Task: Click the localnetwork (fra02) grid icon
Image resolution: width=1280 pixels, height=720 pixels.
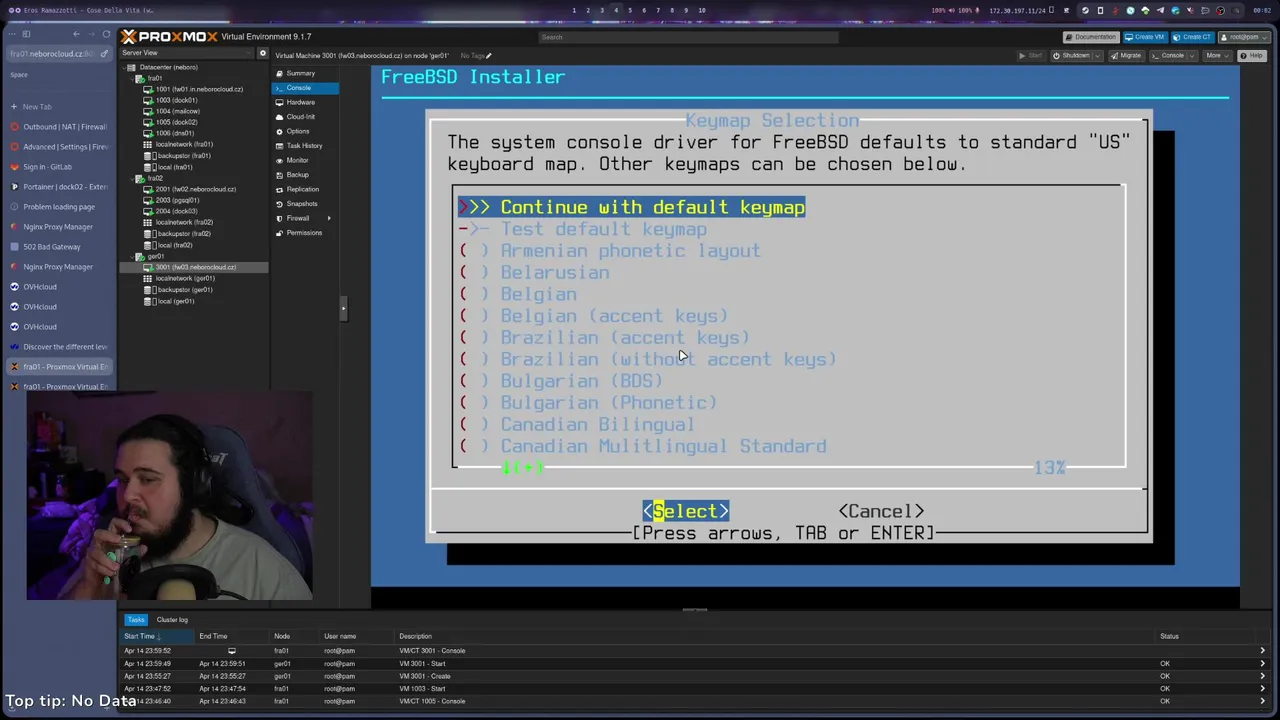Action: tap(149, 222)
